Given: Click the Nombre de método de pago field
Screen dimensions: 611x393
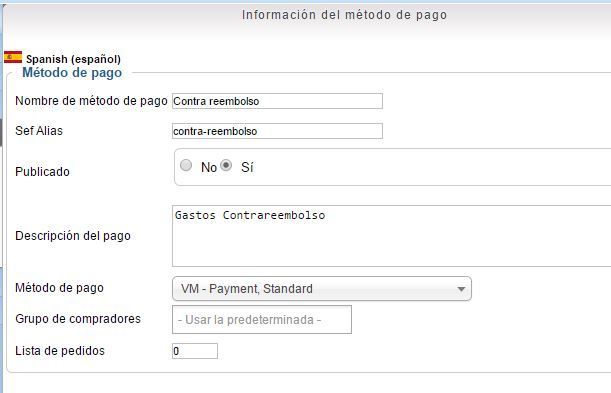Looking at the screenshot, I should tap(277, 101).
